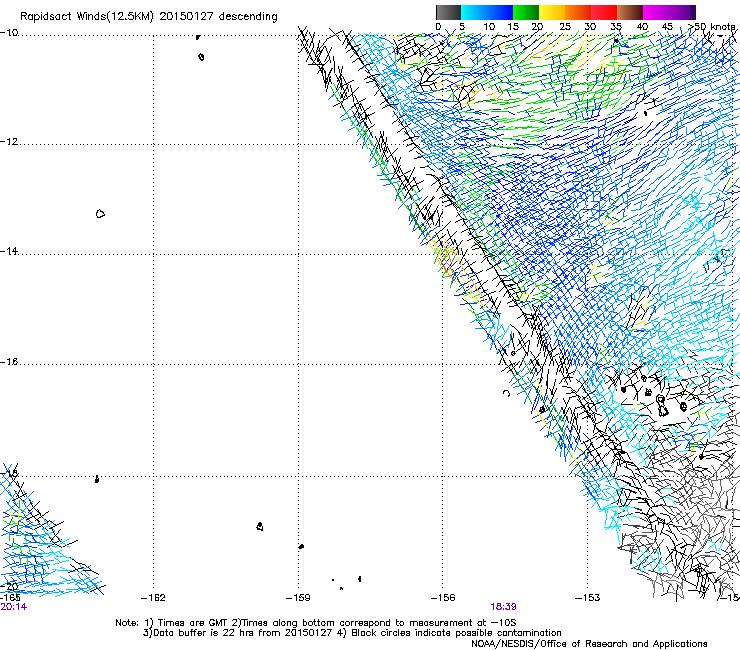Viewport: 740px width, 650px height.
Task: Click the island outline near -13 latitude at left
Action: (100, 214)
